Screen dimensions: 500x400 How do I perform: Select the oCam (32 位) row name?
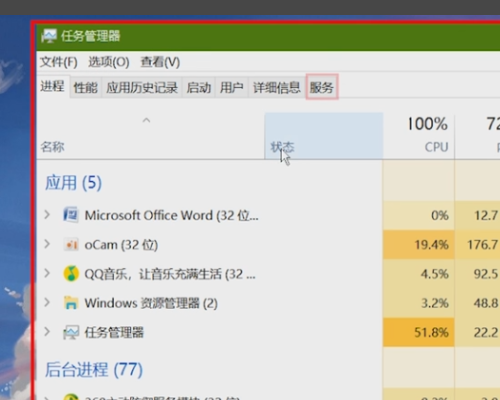121,245
